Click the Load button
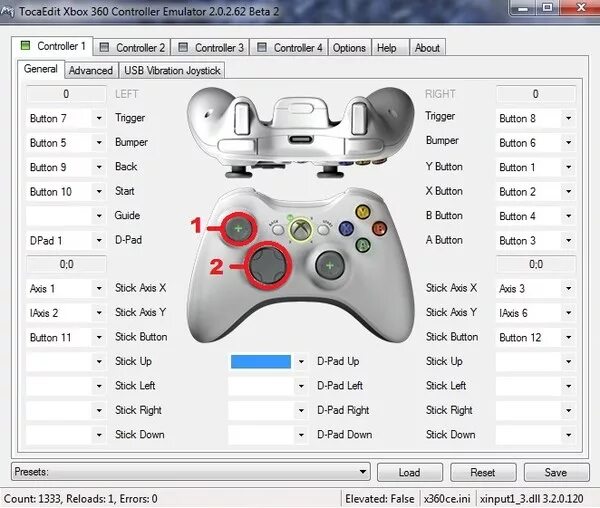The width and height of the screenshot is (600, 508). 410,472
